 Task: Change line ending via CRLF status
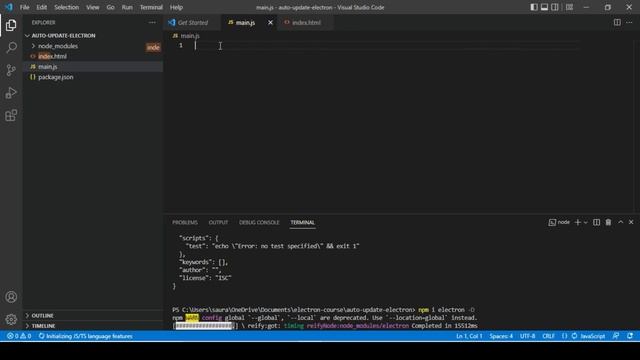[548, 336]
